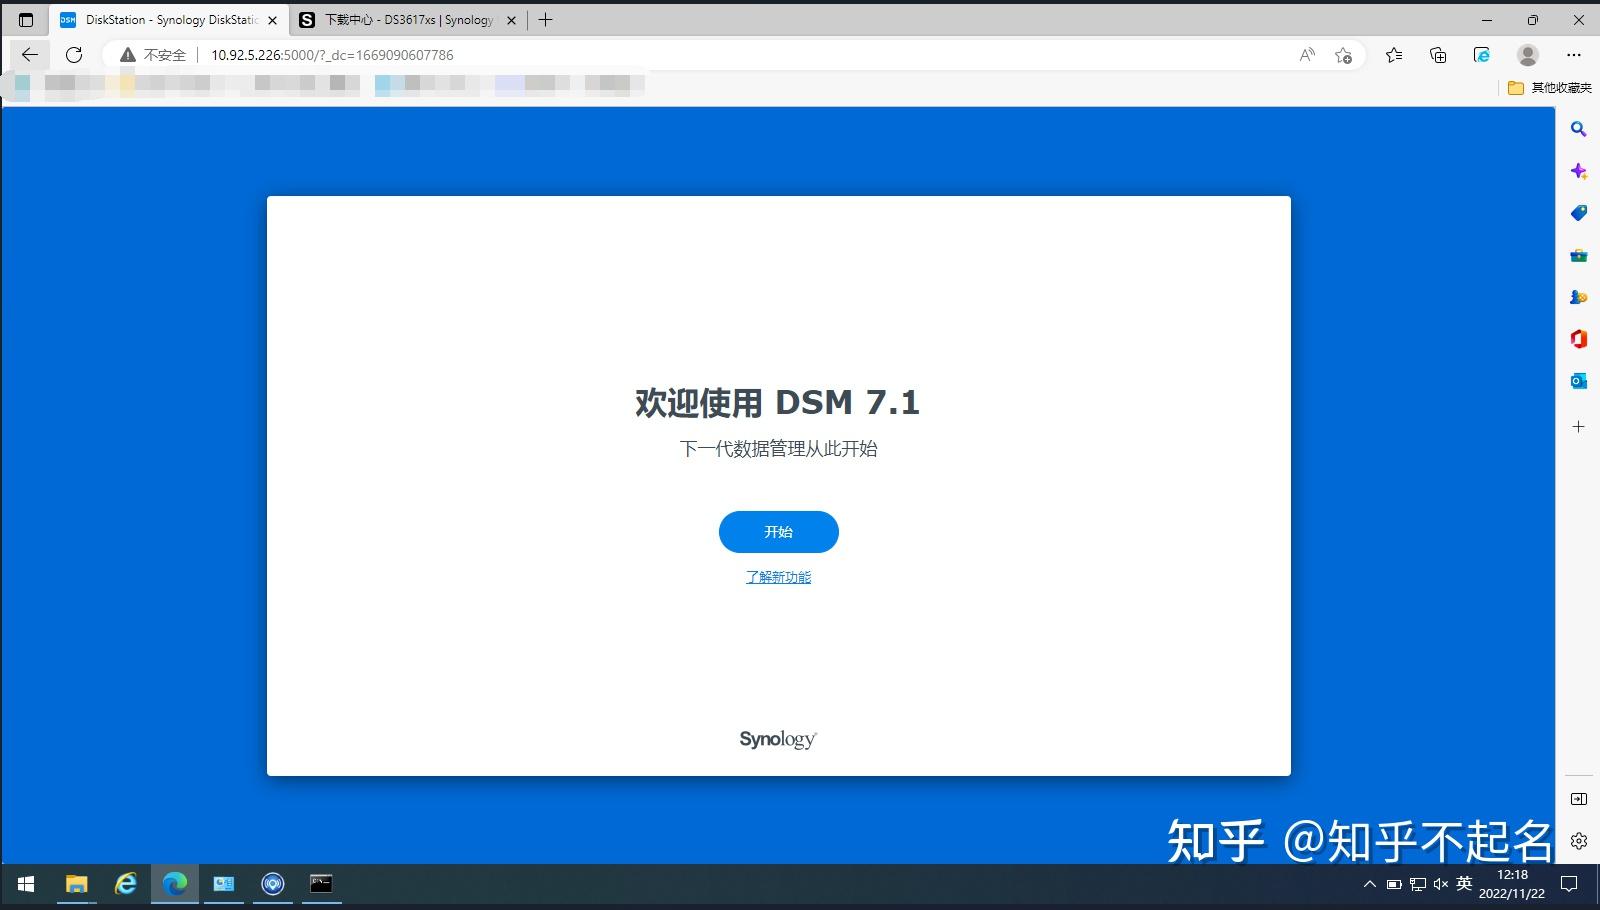Open Command Prompt from the taskbar
1600x910 pixels.
pos(321,884)
